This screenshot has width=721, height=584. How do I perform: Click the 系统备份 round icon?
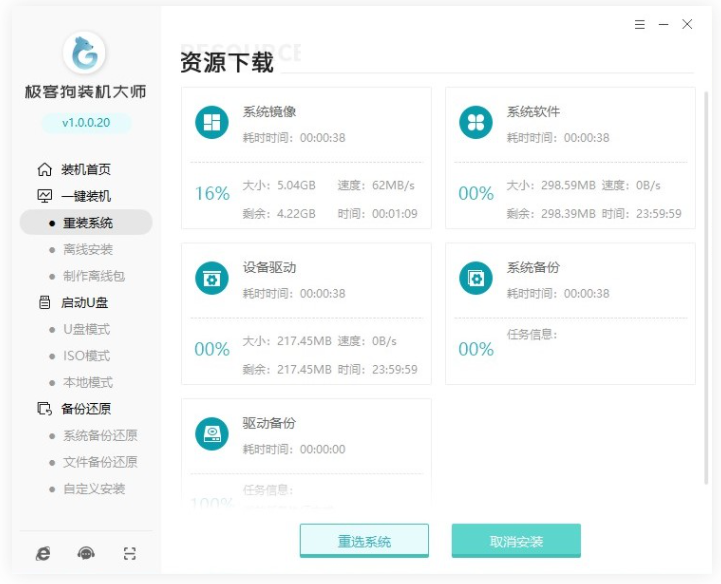point(475,279)
